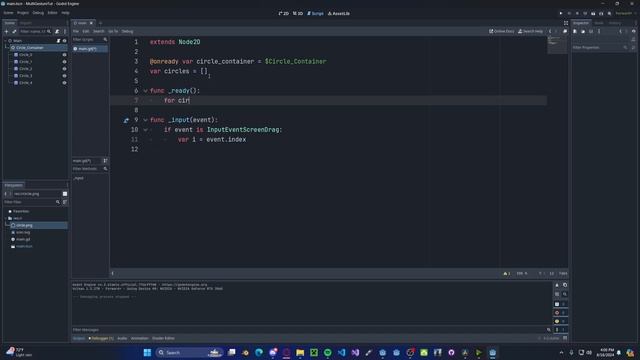Toggle scripts panel arrow at editor bottom

113,273
